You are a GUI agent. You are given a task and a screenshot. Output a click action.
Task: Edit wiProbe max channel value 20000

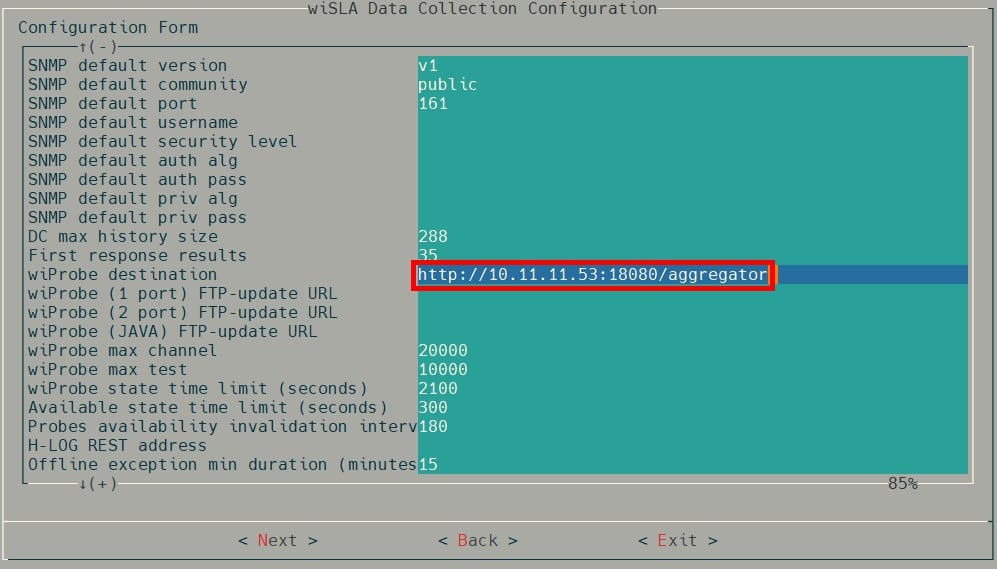coord(692,351)
